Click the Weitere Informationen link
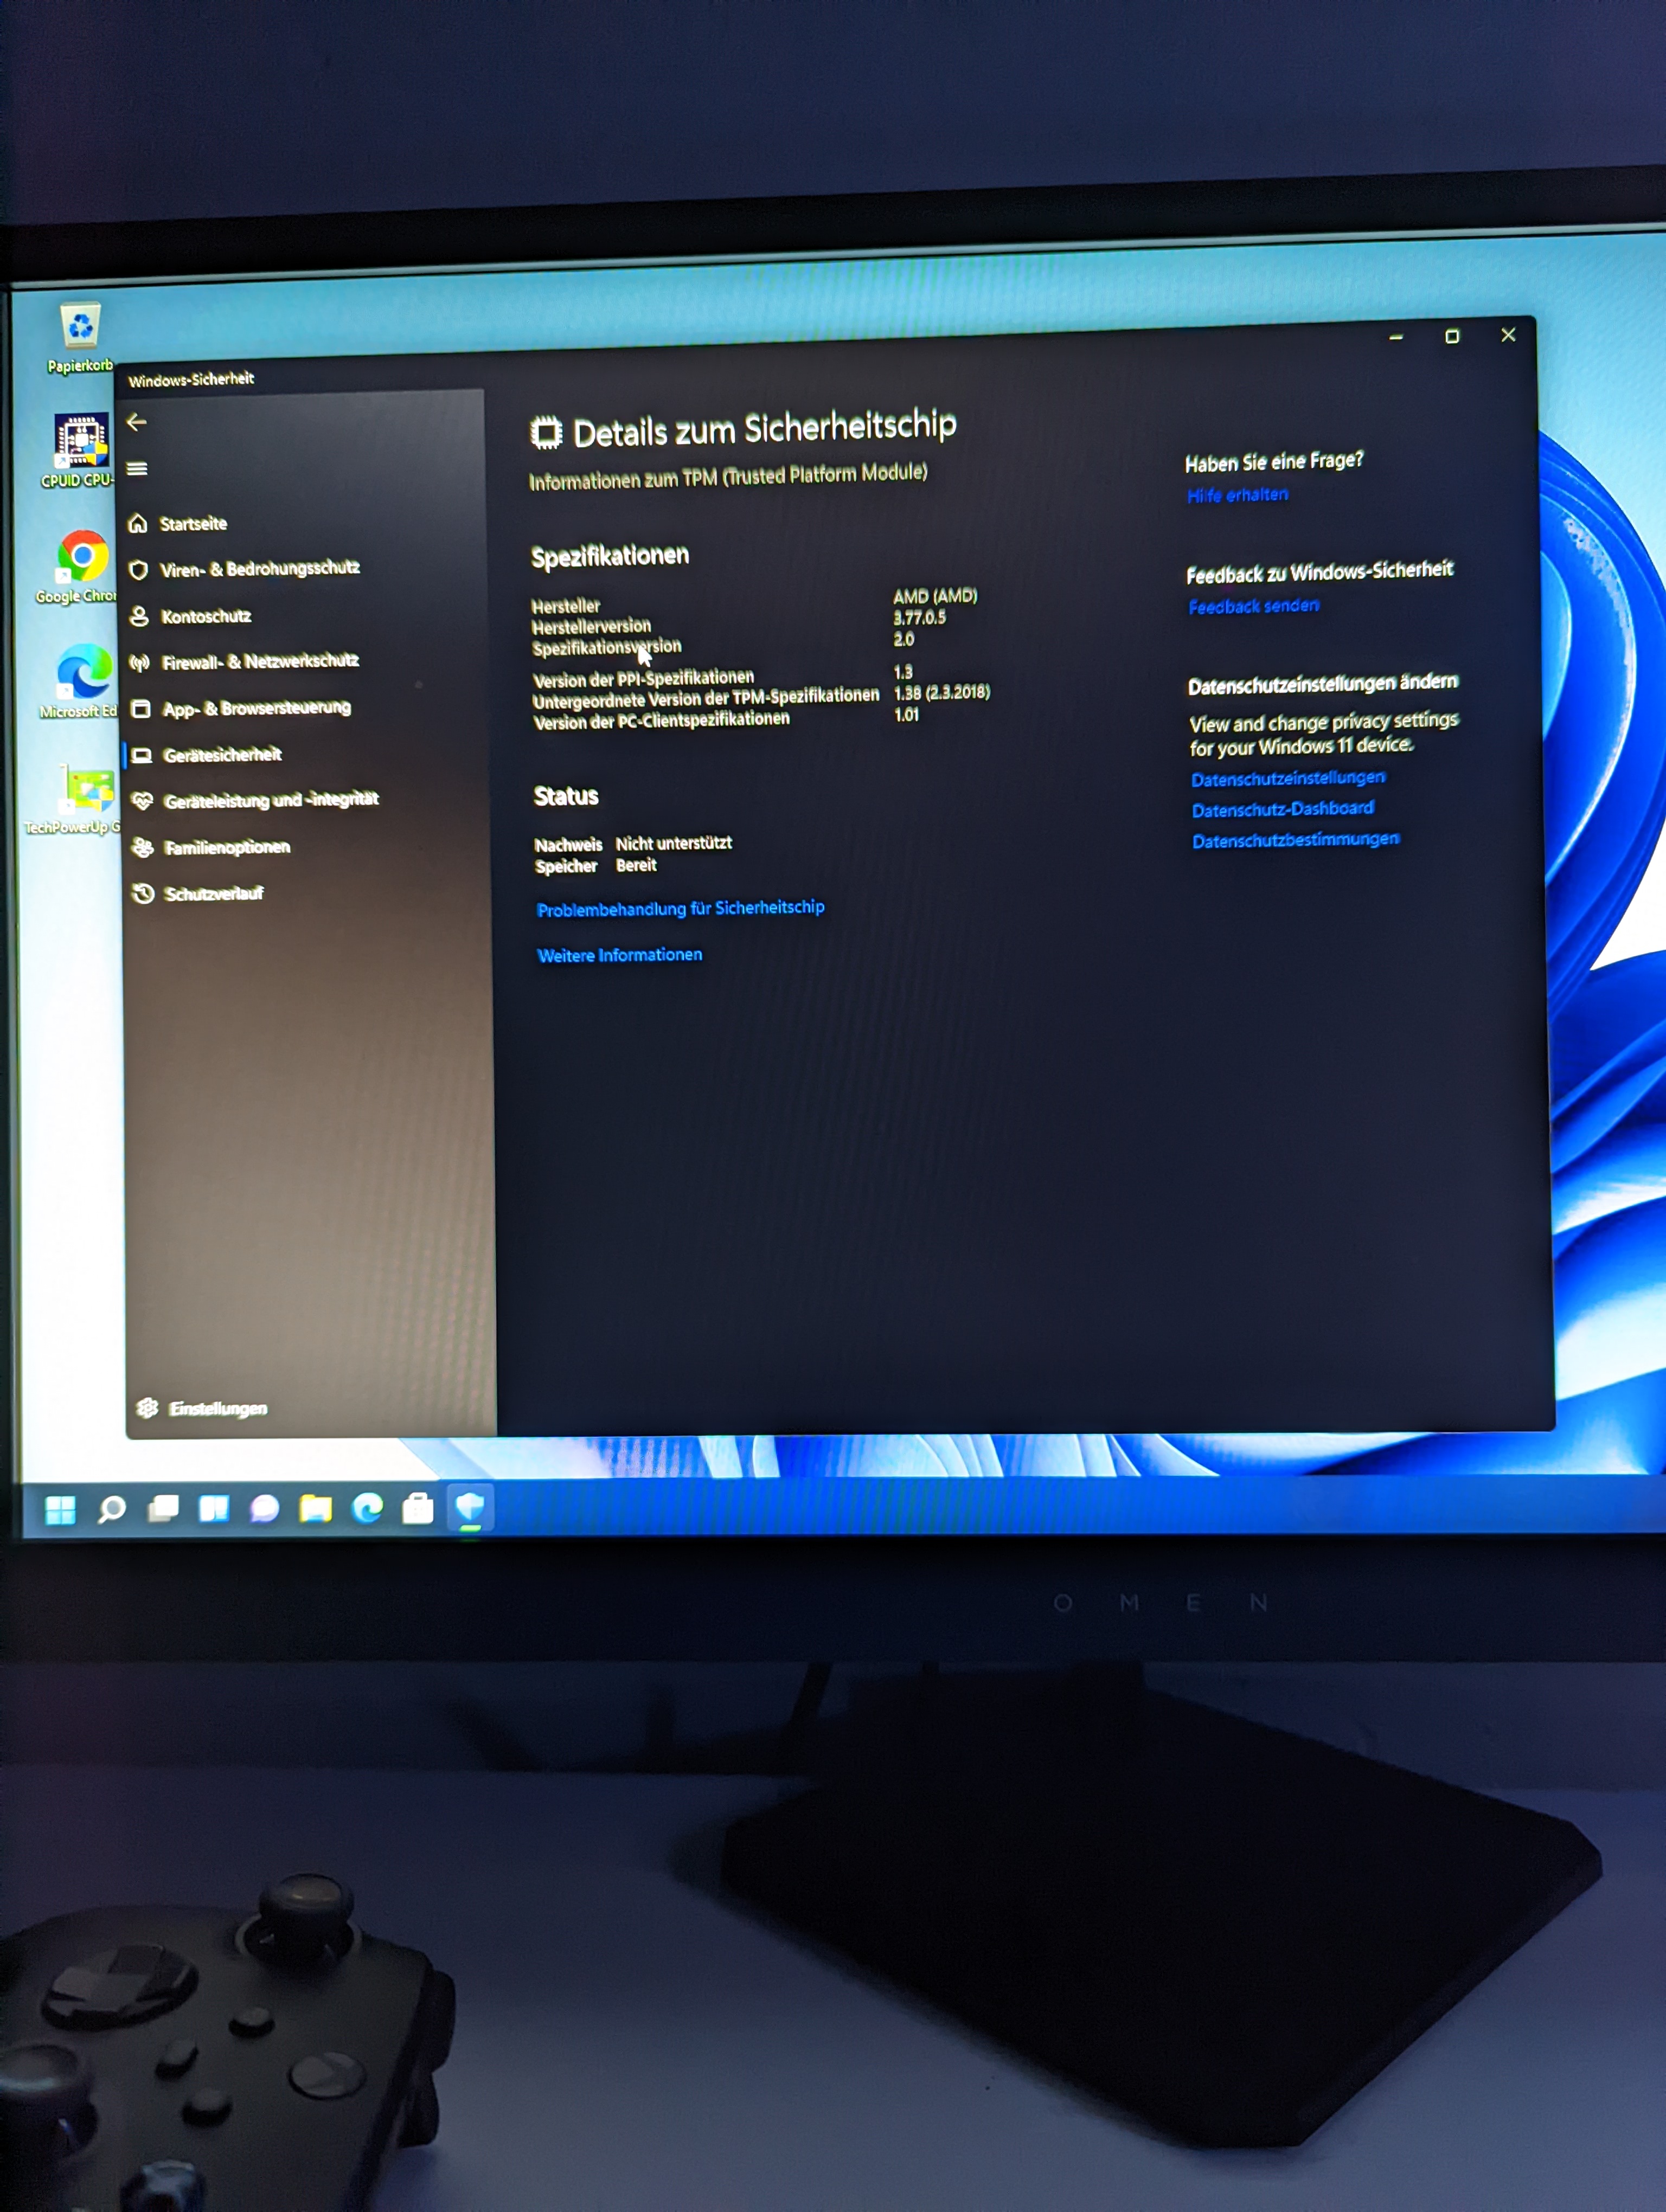The width and height of the screenshot is (1666, 2212). click(619, 956)
